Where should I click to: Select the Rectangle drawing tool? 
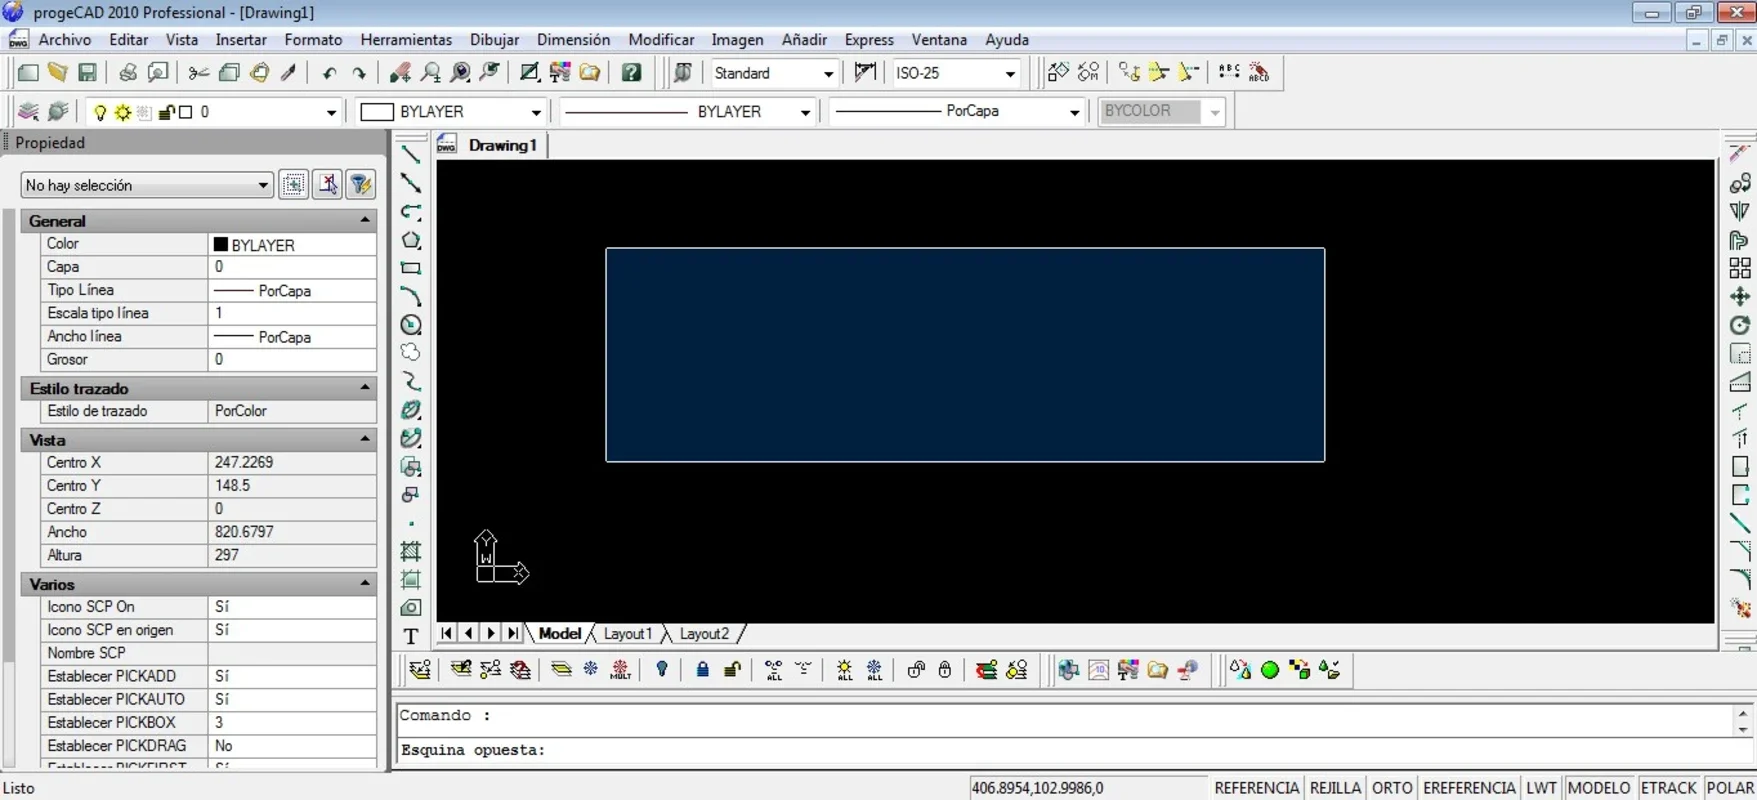click(x=411, y=268)
